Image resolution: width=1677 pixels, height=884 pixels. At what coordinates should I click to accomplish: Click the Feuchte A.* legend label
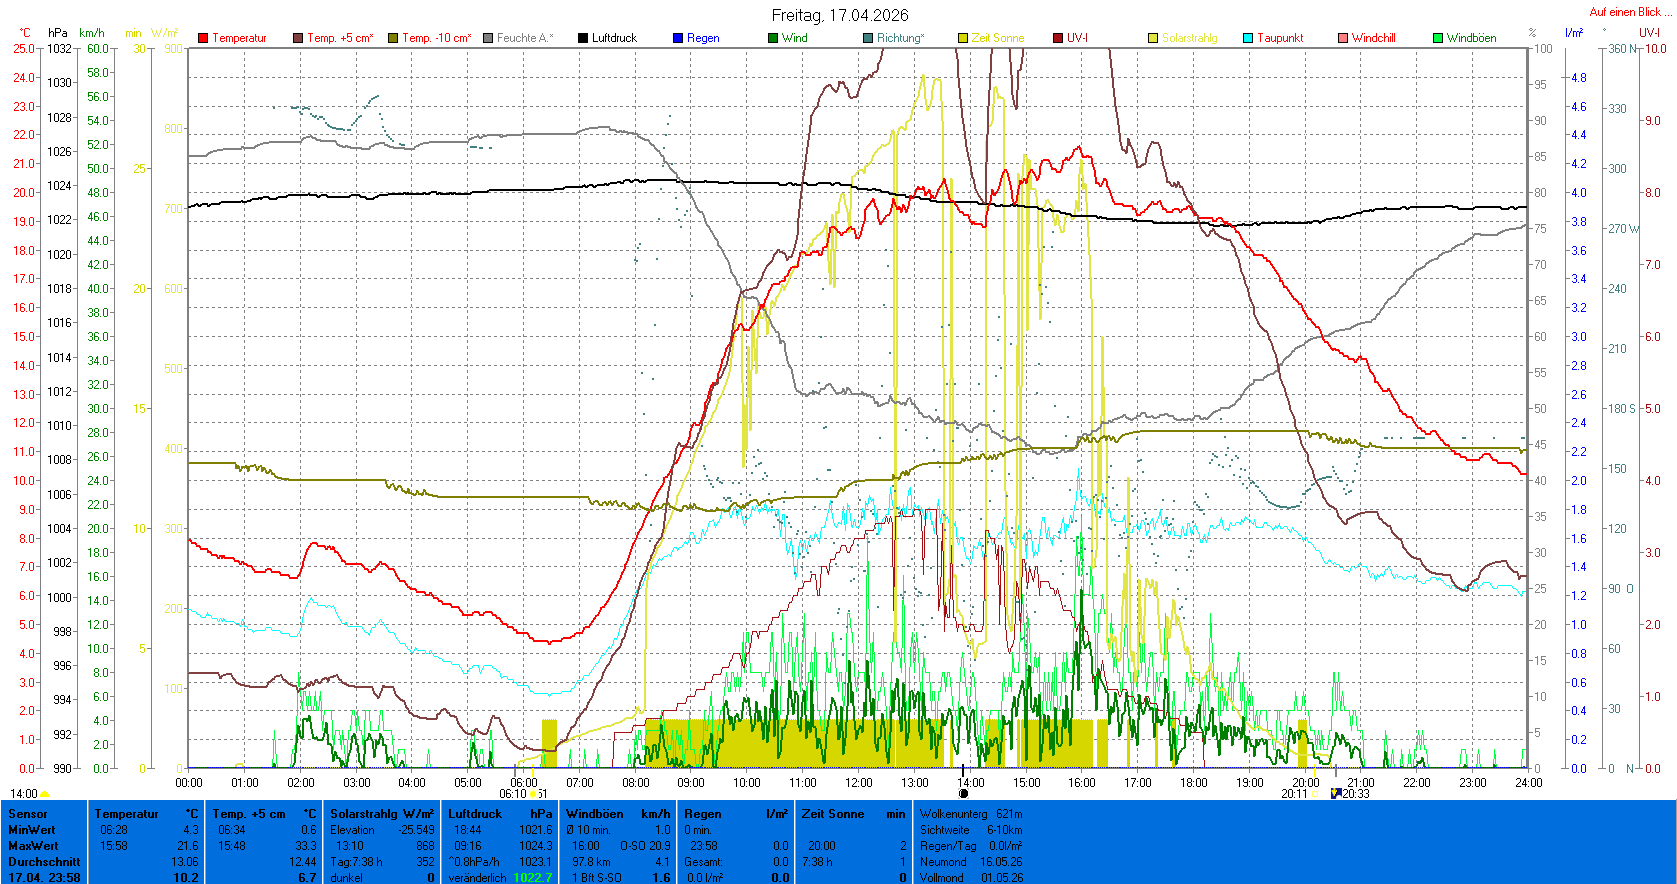[524, 38]
